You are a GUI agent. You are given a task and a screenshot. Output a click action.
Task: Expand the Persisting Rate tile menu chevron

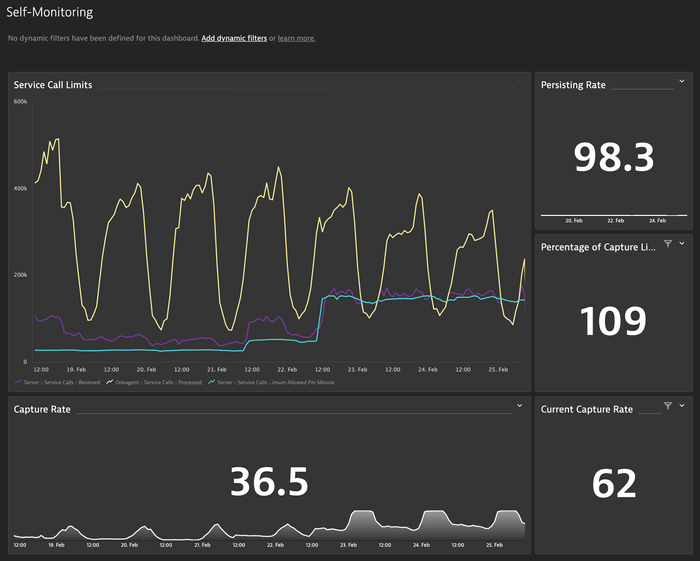(682, 82)
